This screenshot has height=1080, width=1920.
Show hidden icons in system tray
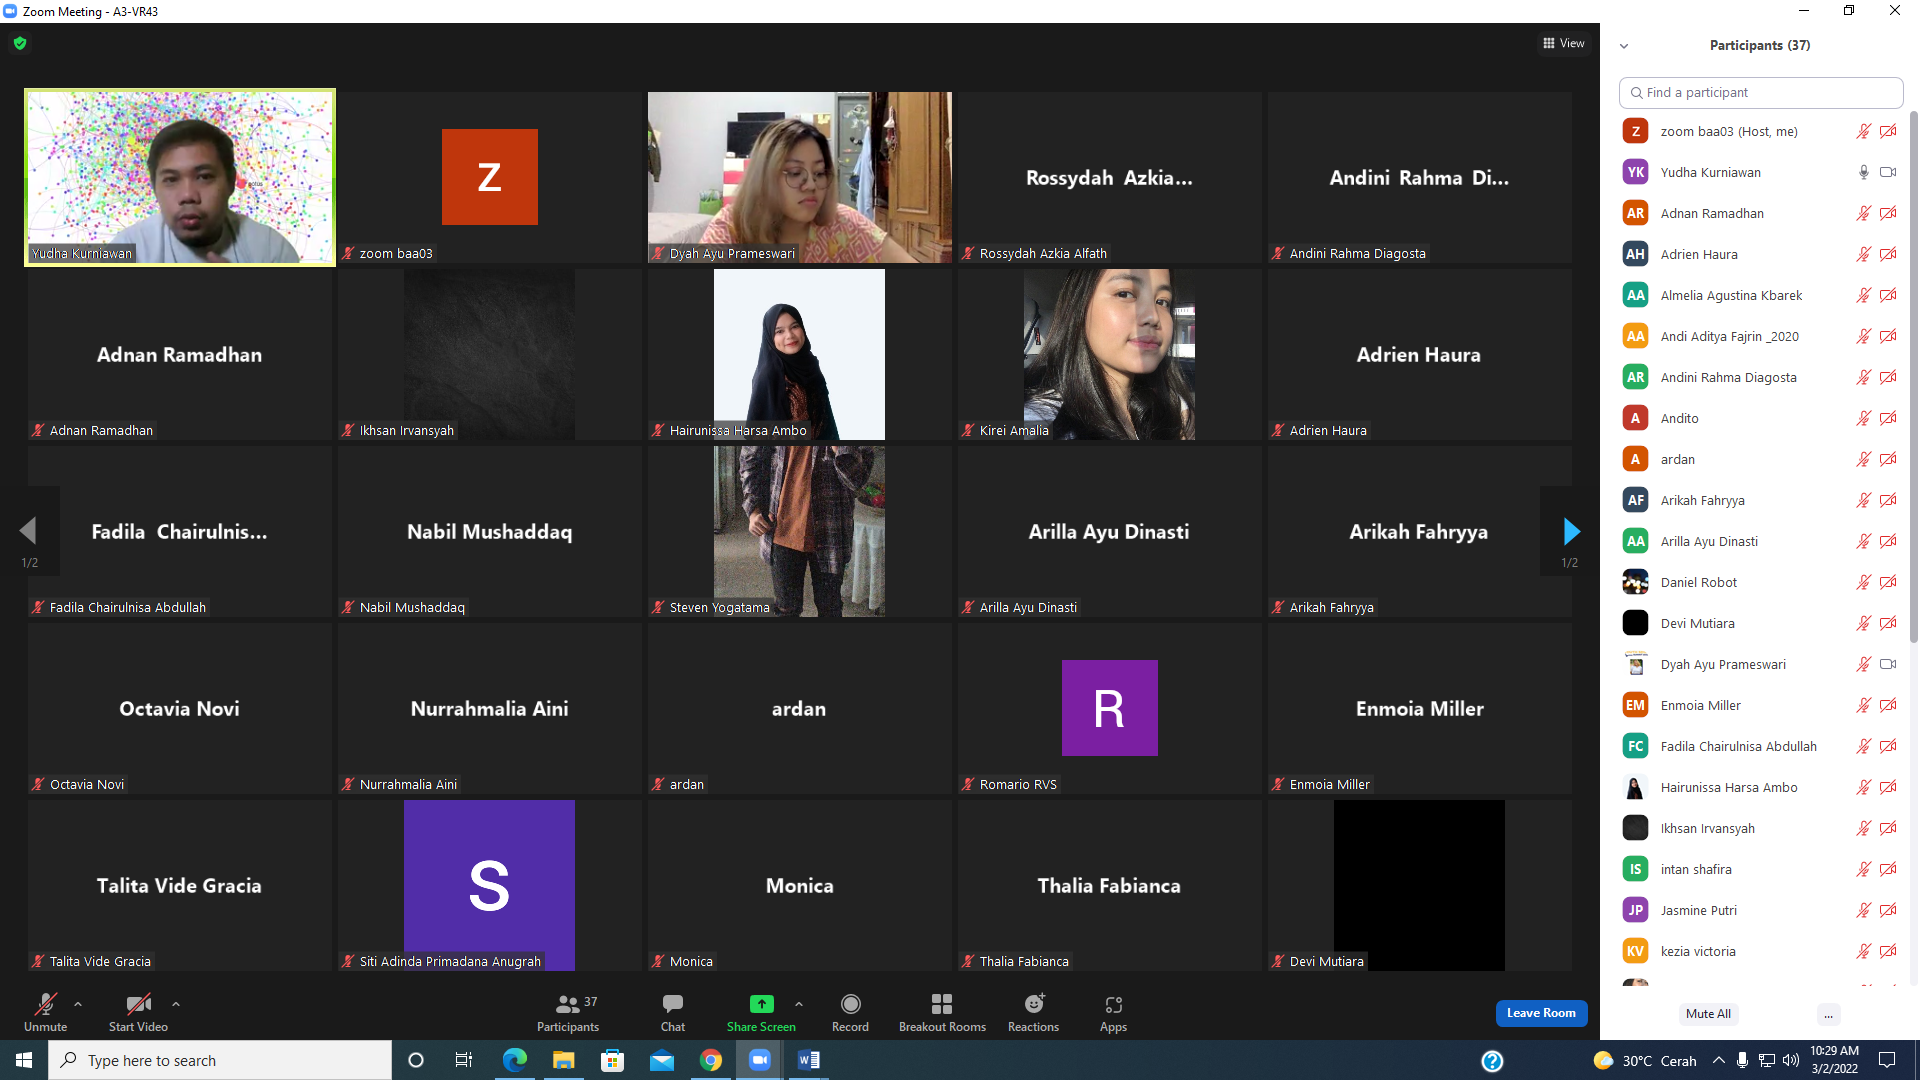1718,1060
